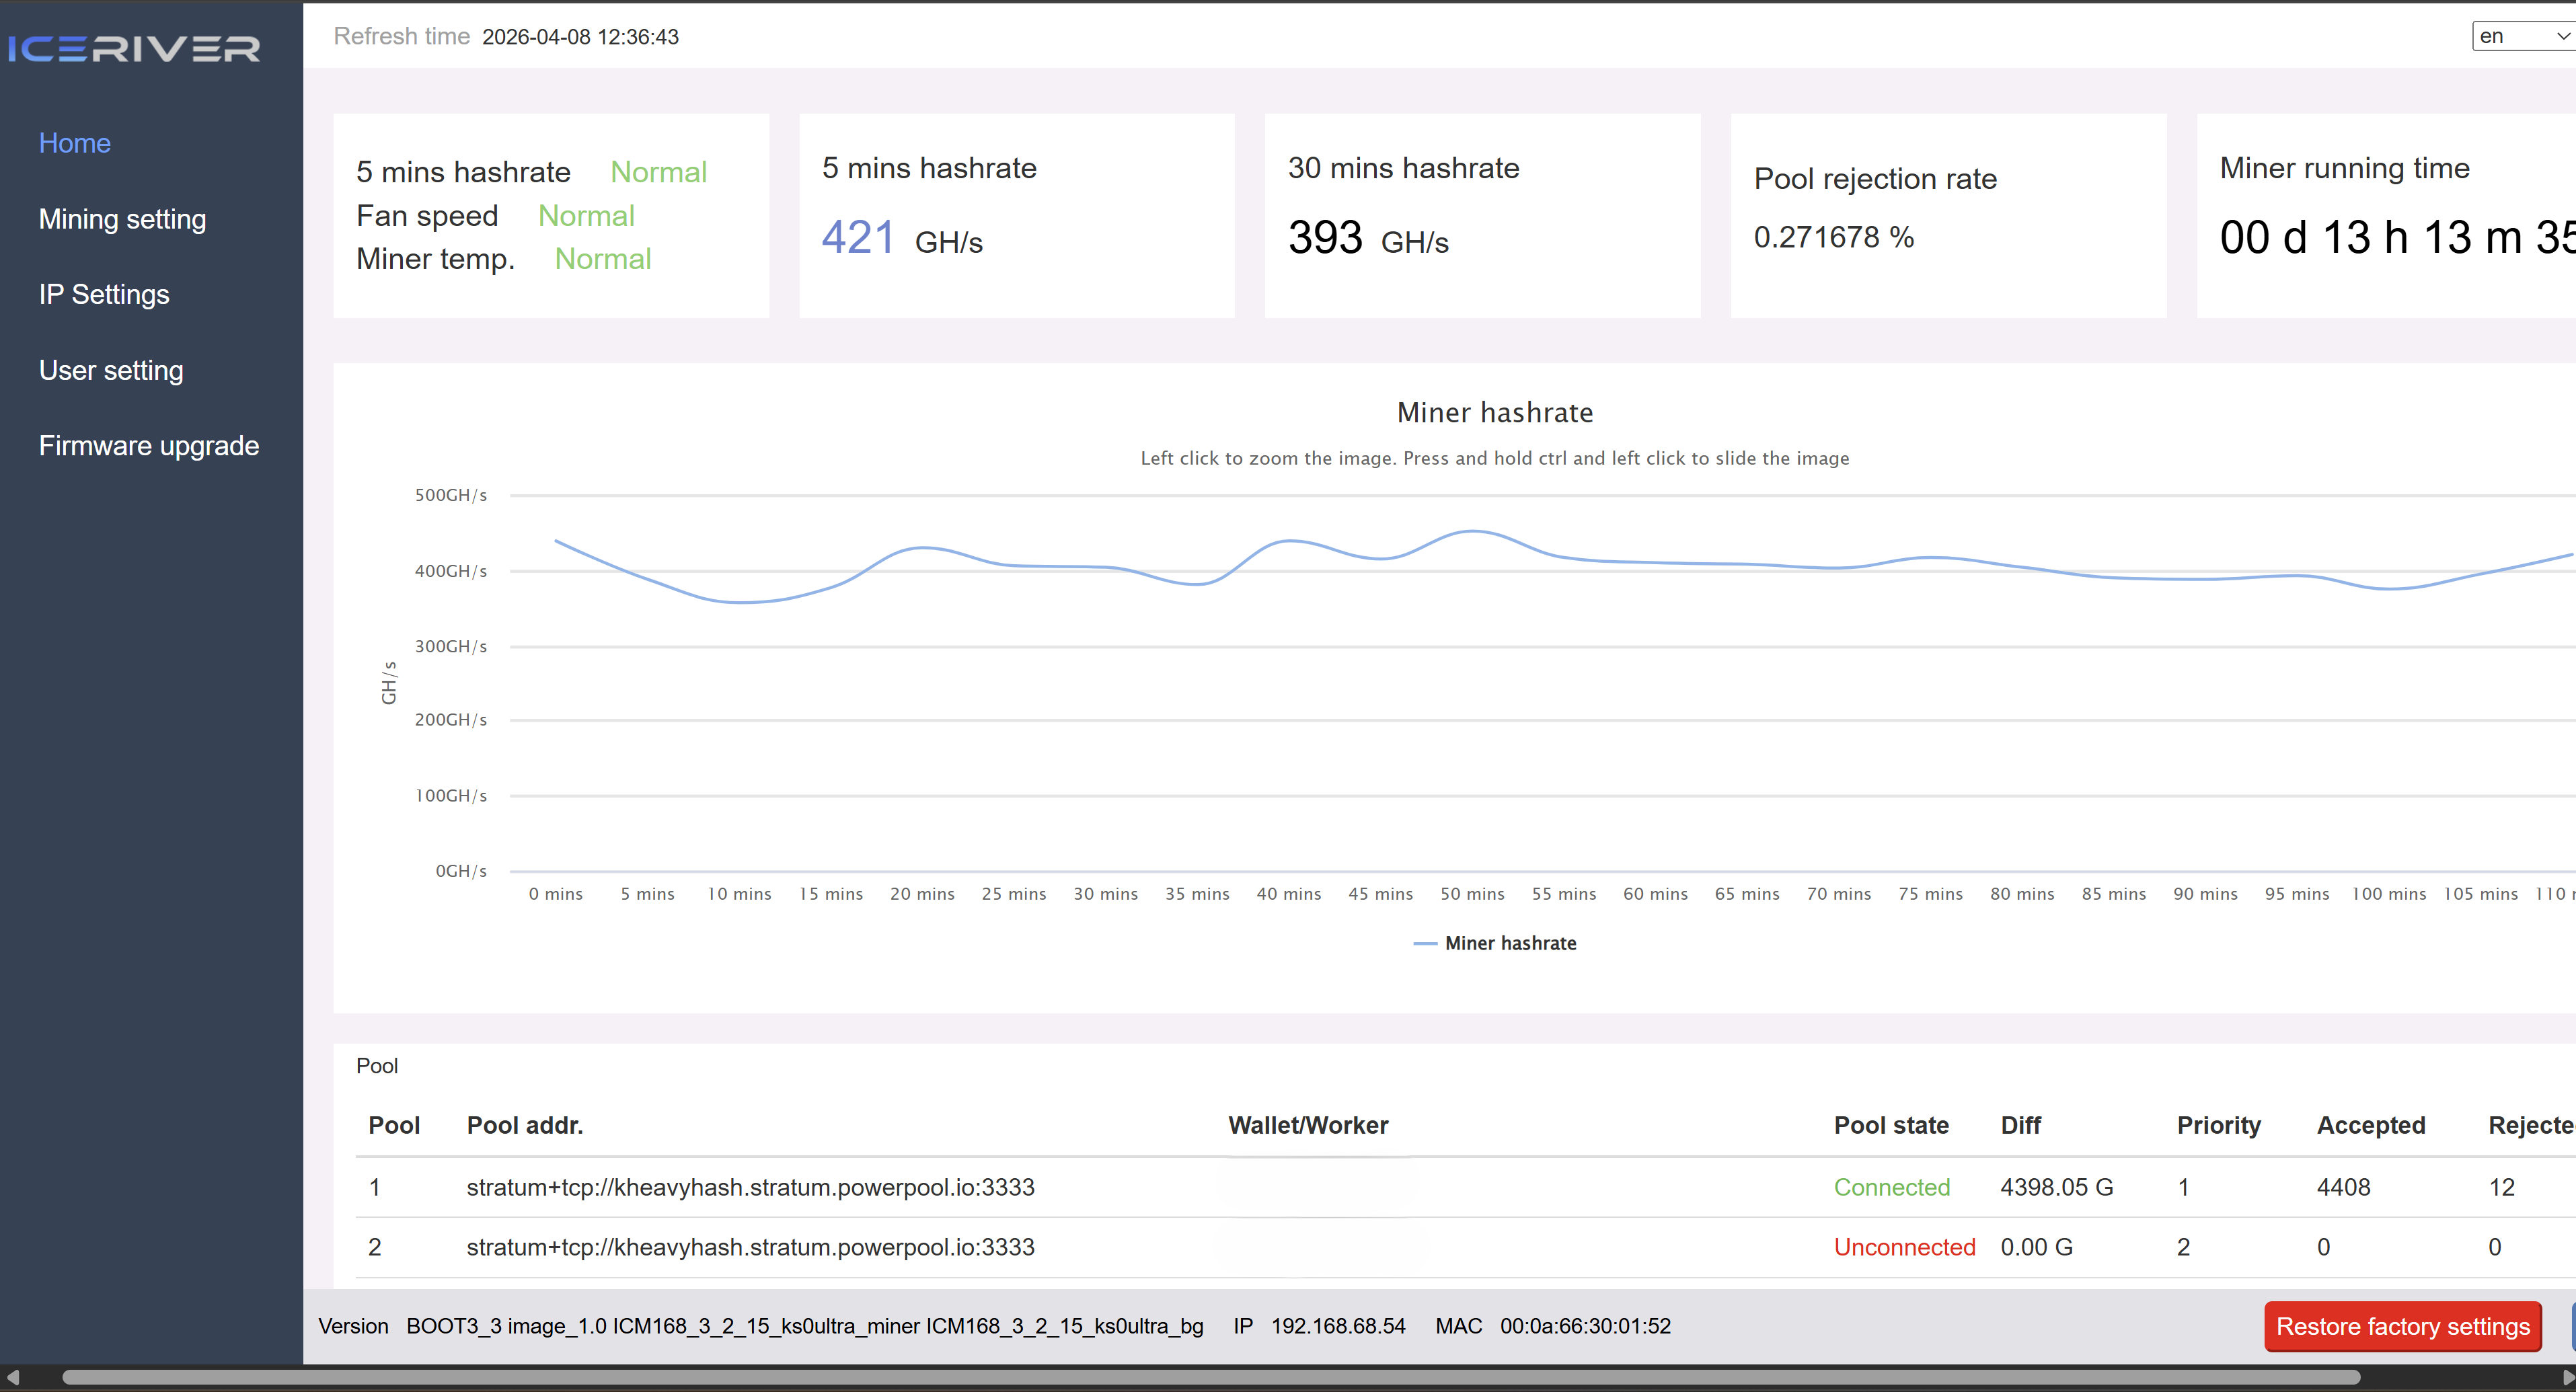Open the en language dropdown
The height and width of the screenshot is (1392, 2576).
pyautogui.click(x=2521, y=36)
